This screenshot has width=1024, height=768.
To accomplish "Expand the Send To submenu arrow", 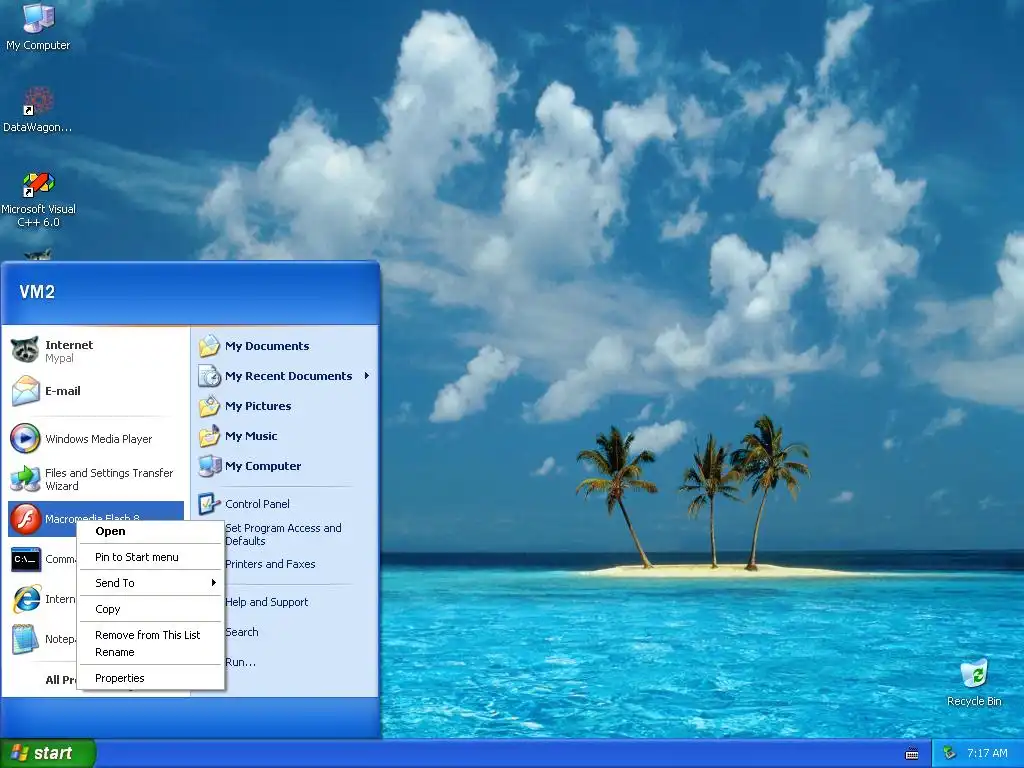I will click(214, 583).
